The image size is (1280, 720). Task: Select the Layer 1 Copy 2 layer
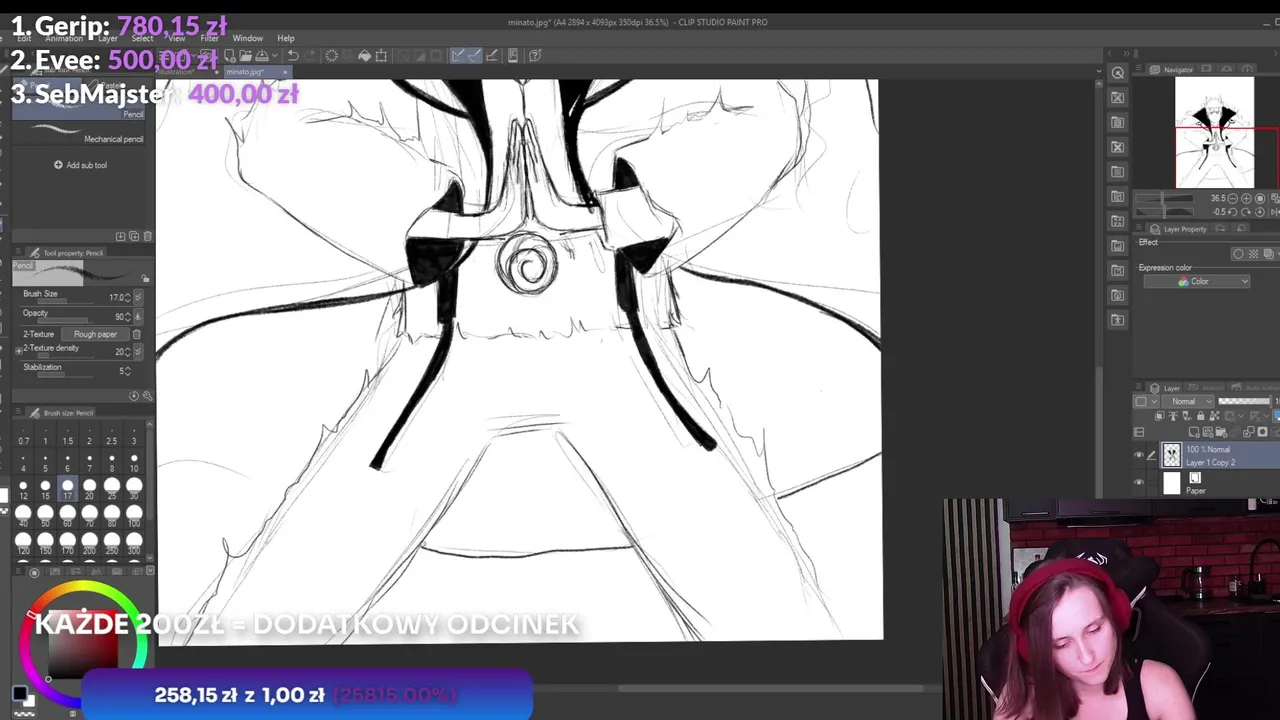point(1219,456)
